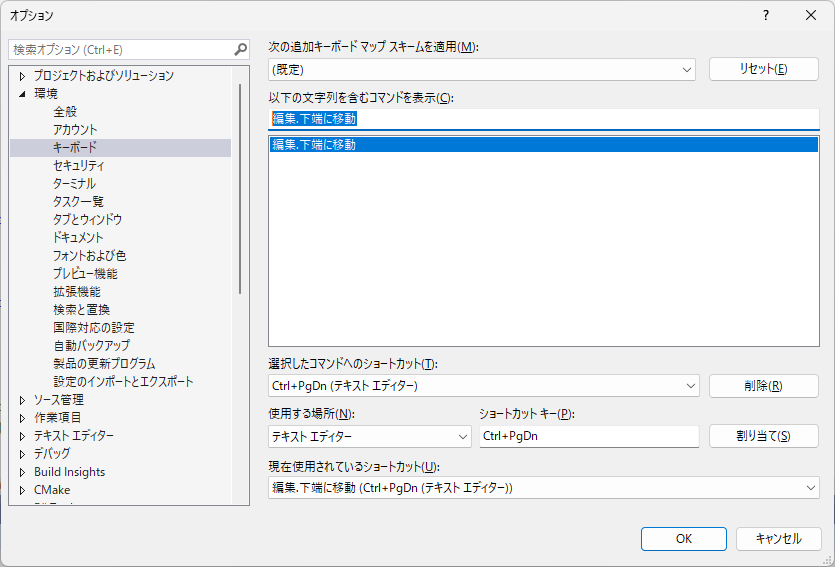Click the 割り当て button

764,436
